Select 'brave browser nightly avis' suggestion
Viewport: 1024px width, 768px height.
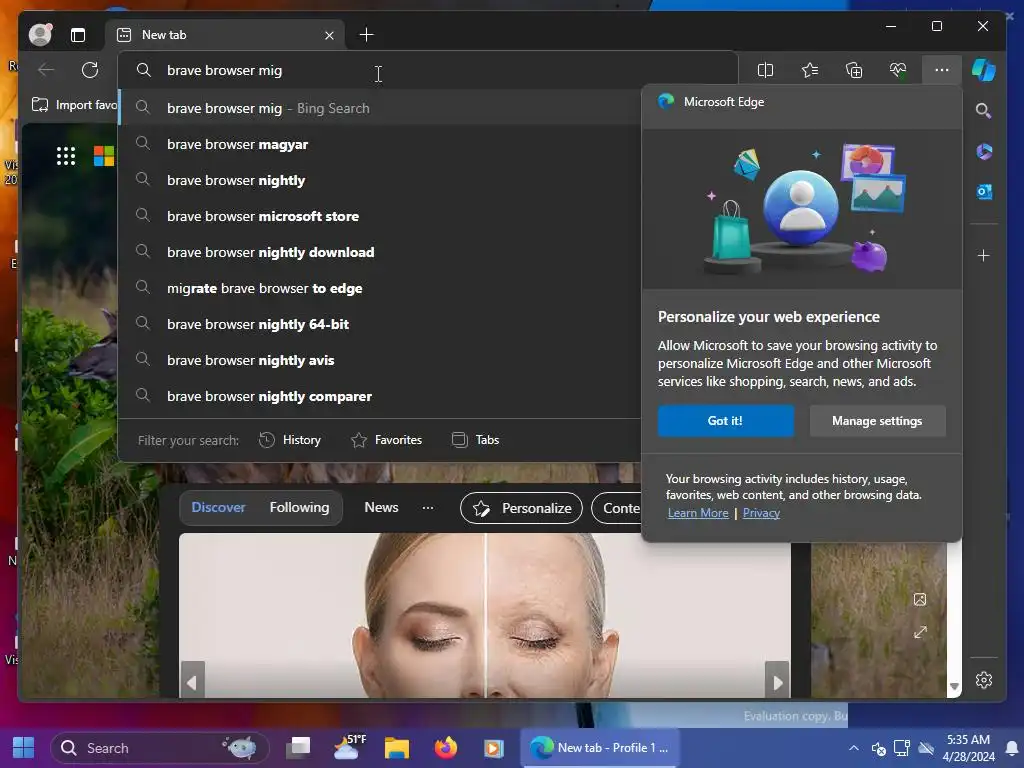point(380,360)
